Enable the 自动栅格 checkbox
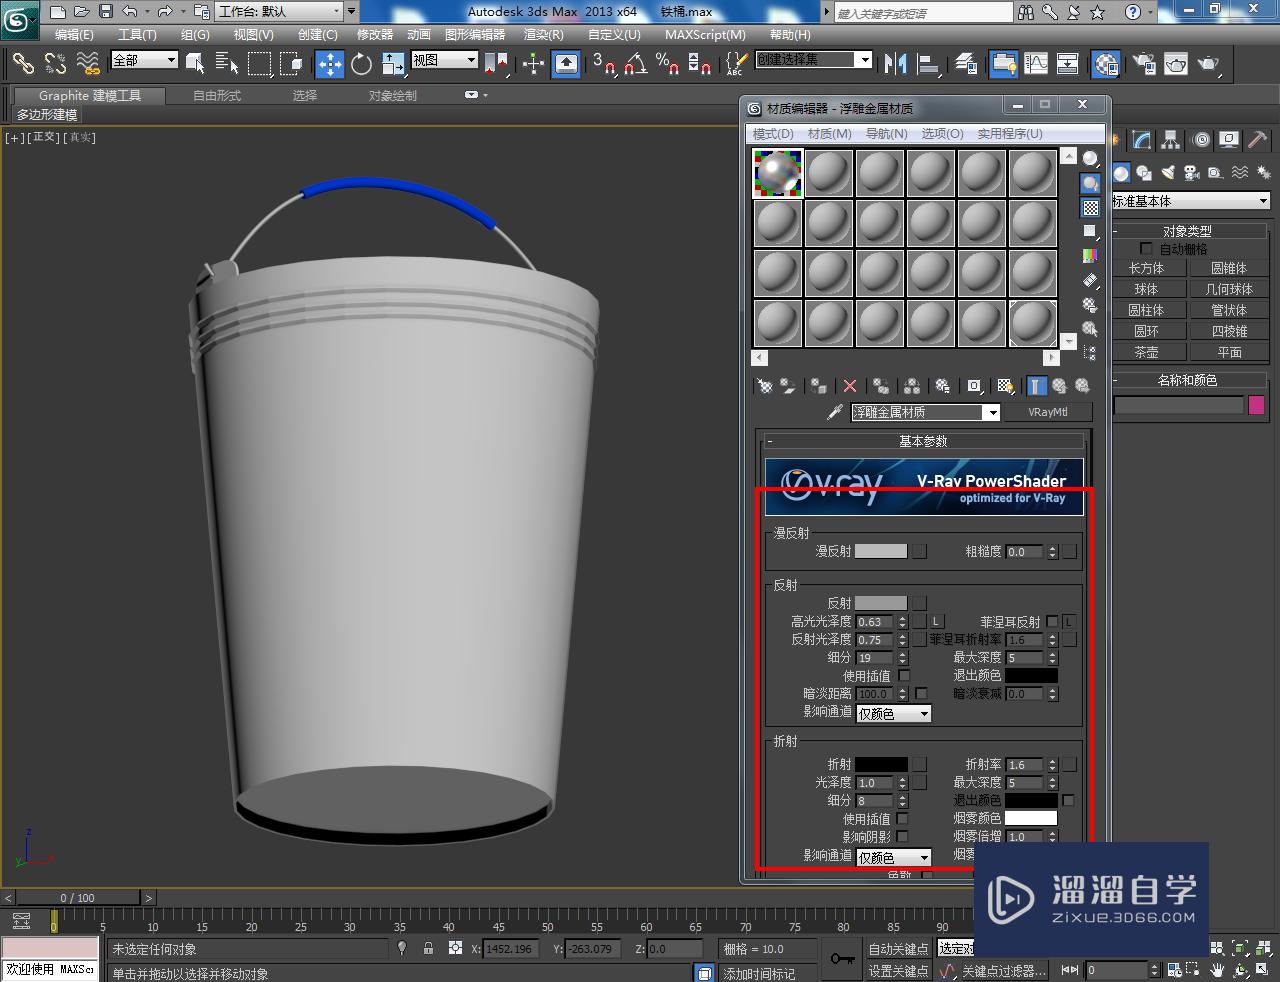 tap(1147, 249)
